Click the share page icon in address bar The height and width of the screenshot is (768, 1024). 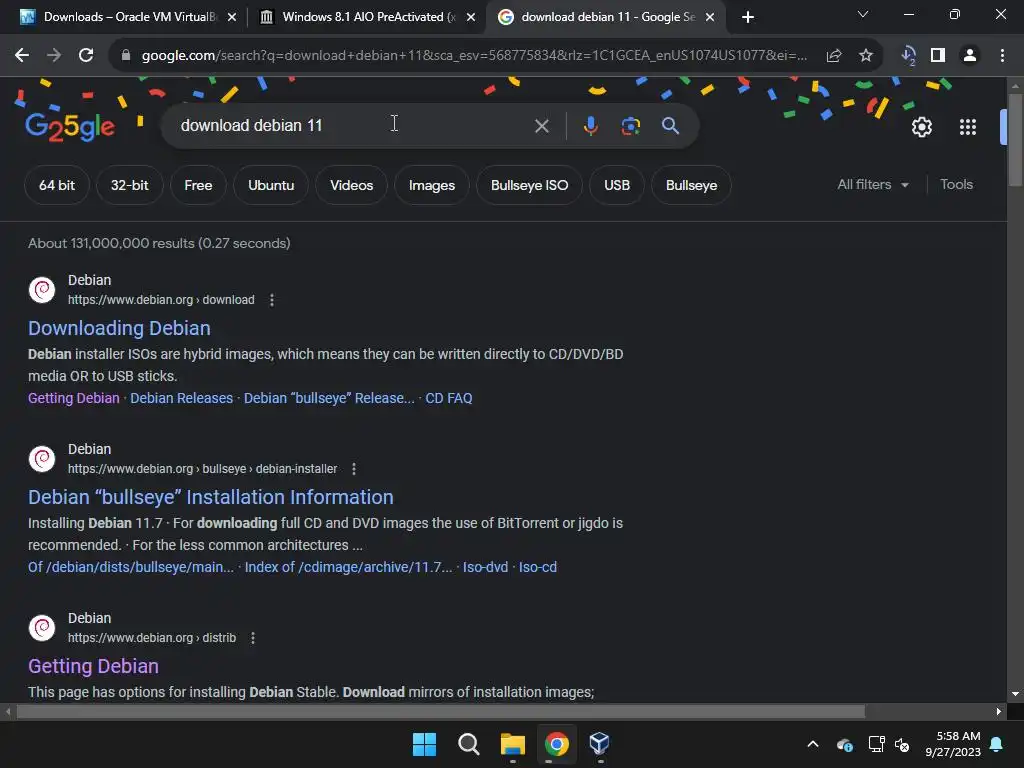click(834, 56)
